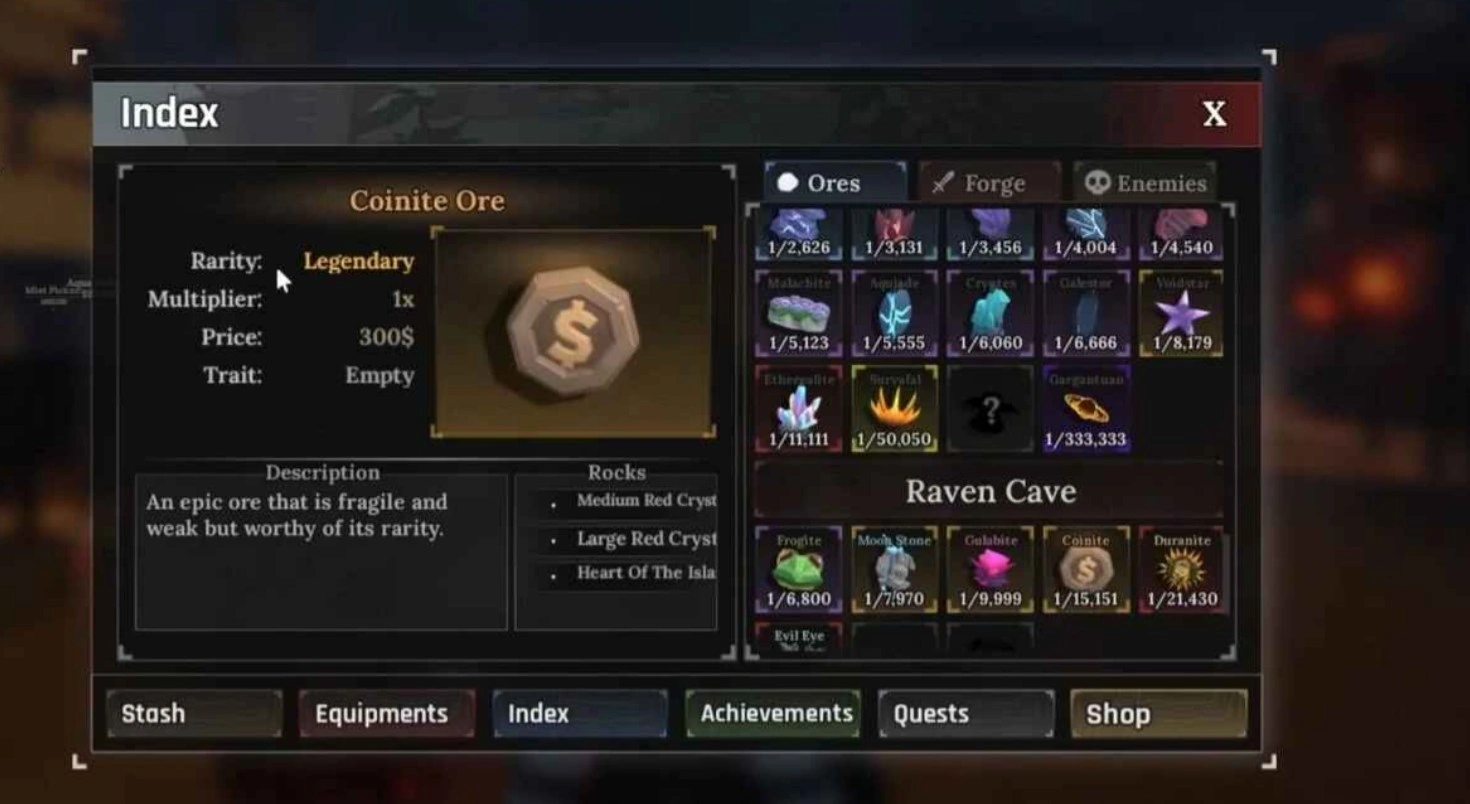Click the Large Red Crystal rock entry
The image size is (1470, 804).
[617, 539]
